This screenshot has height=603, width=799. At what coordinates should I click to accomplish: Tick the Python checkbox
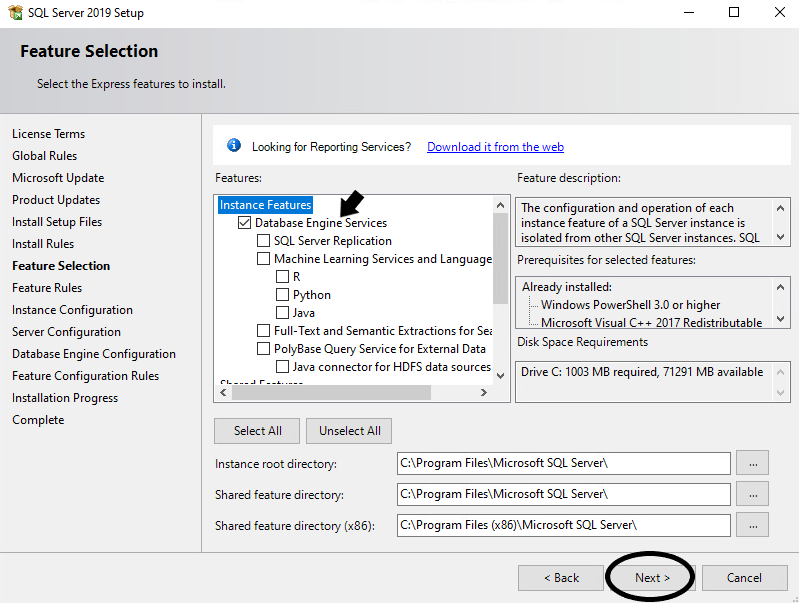pos(282,295)
